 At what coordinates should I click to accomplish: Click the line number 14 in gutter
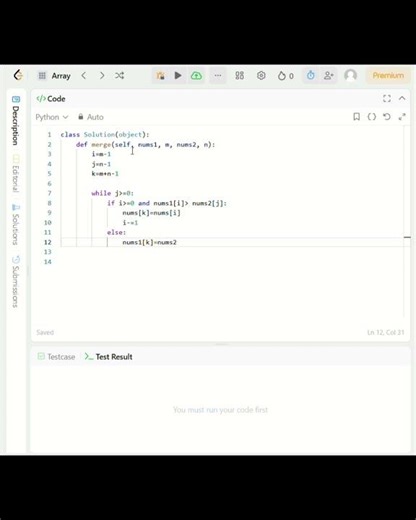[48, 262]
